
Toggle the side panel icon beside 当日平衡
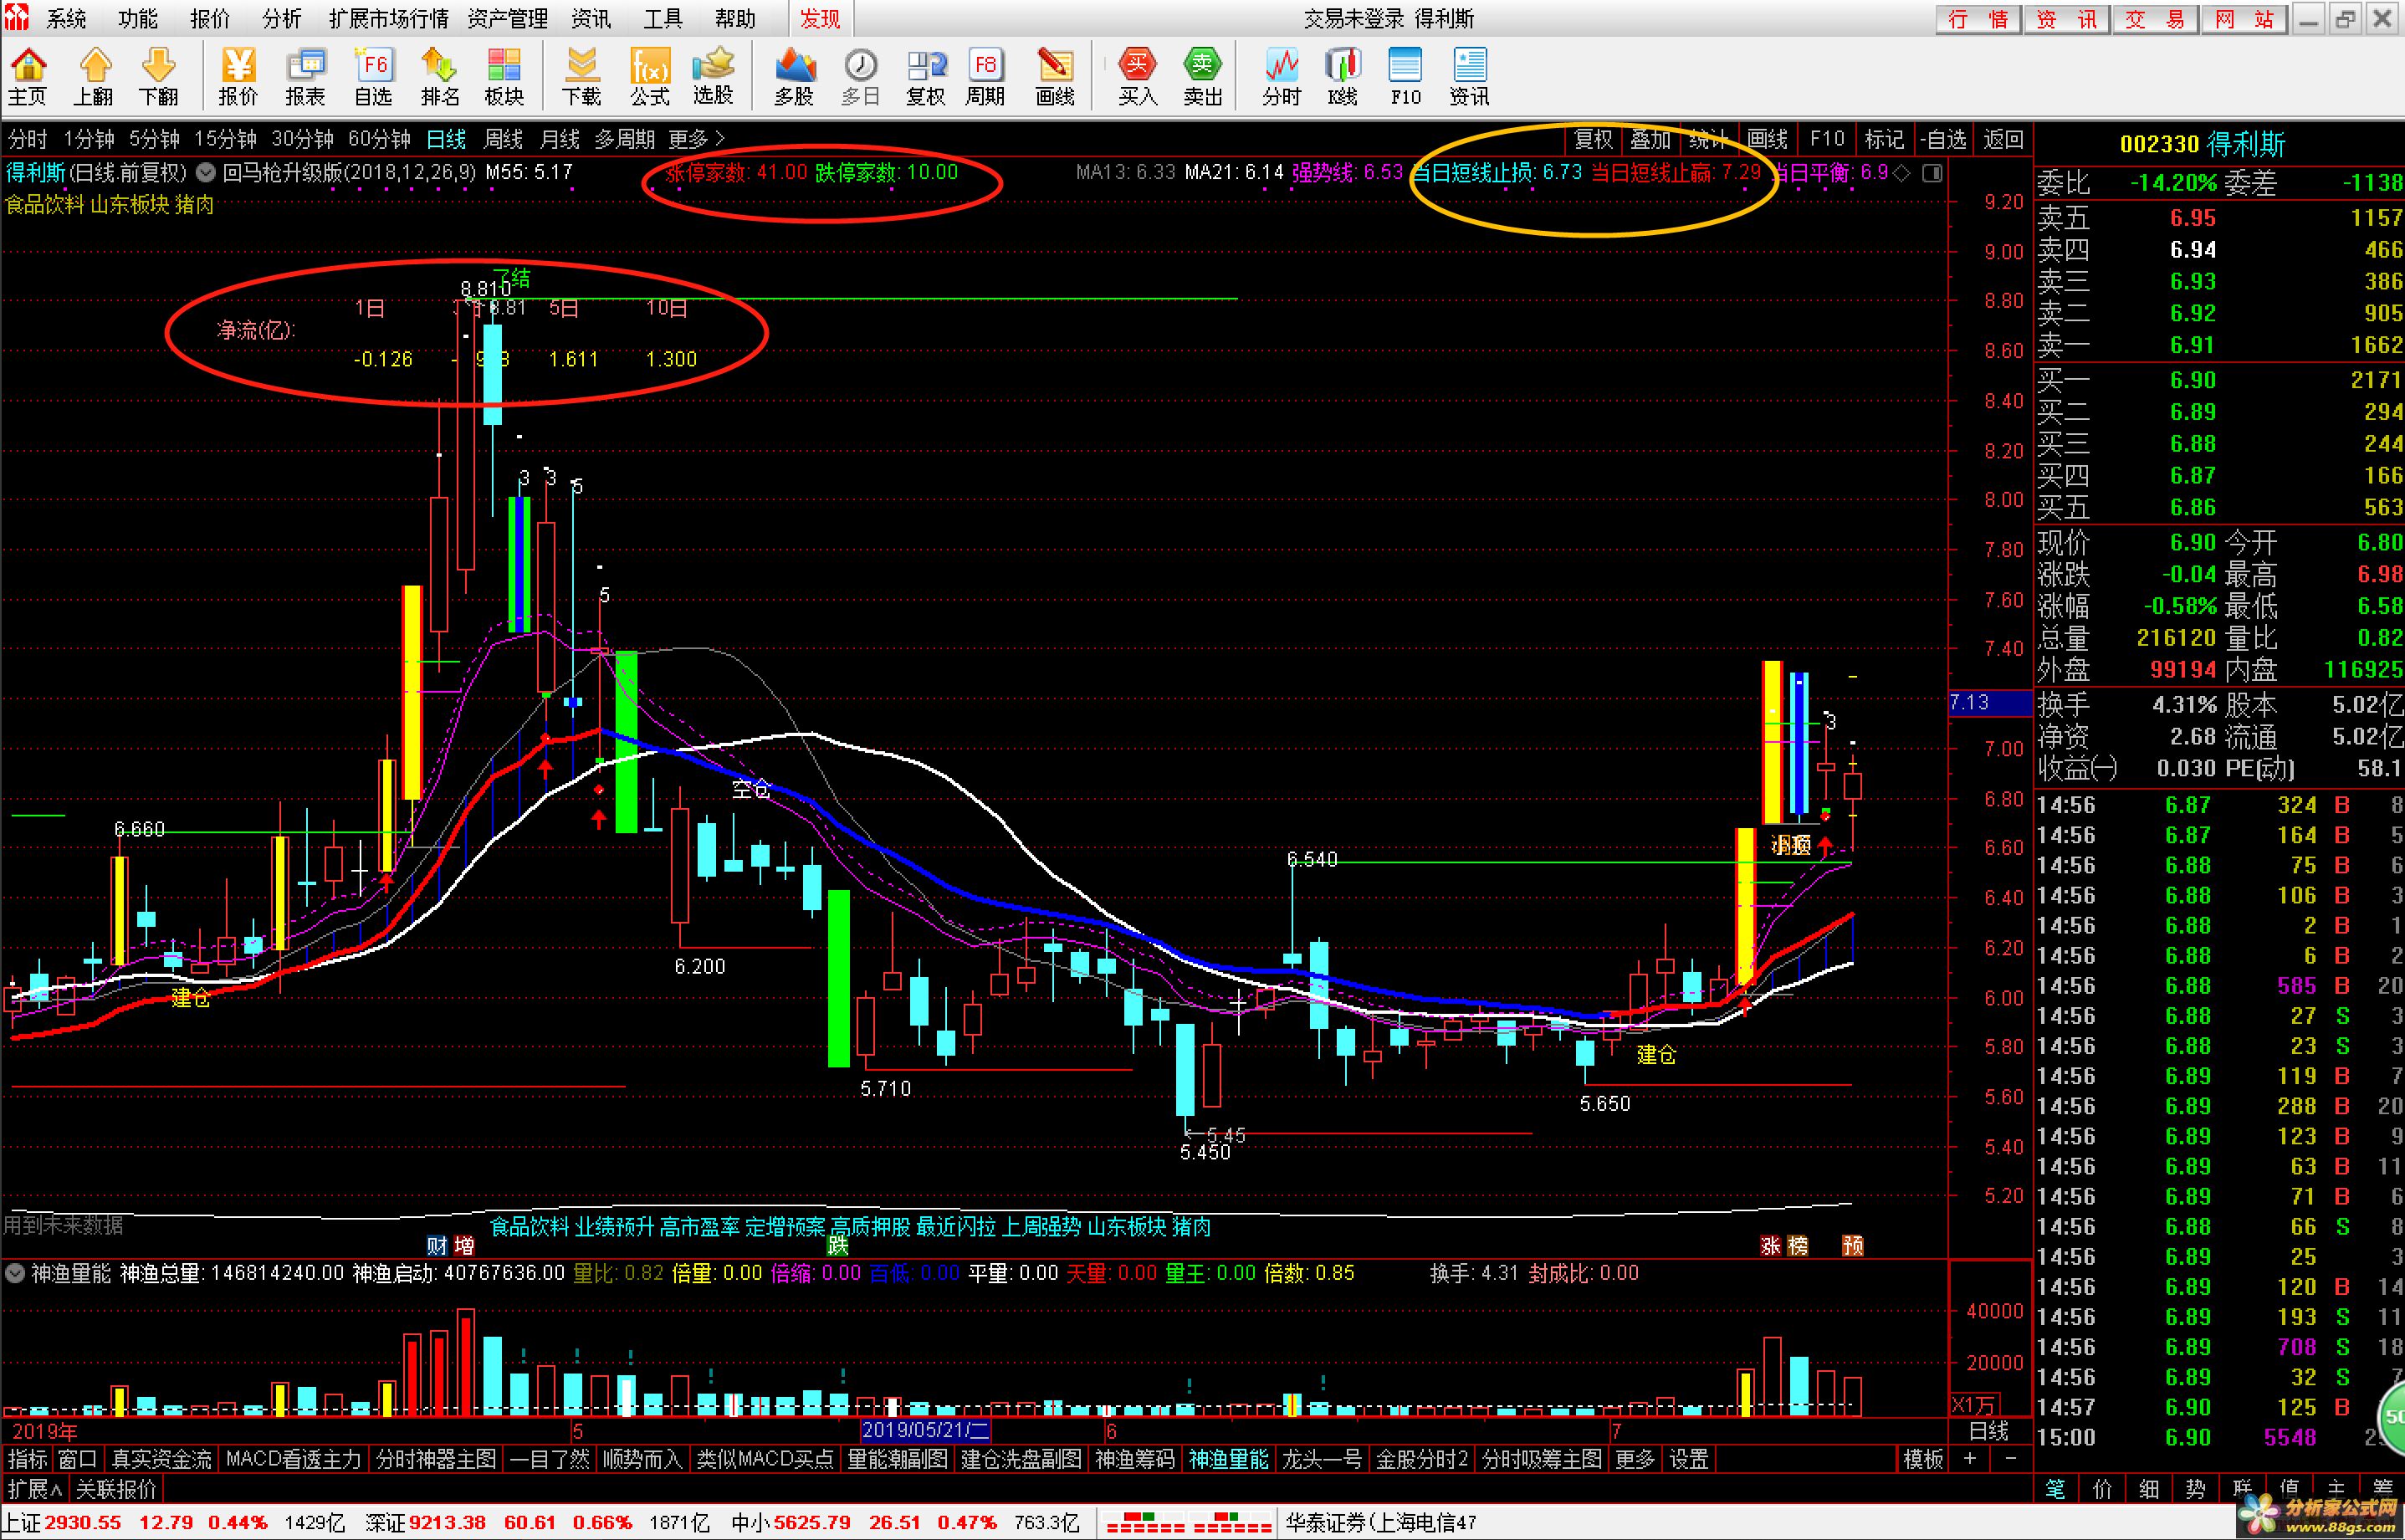click(x=1932, y=173)
